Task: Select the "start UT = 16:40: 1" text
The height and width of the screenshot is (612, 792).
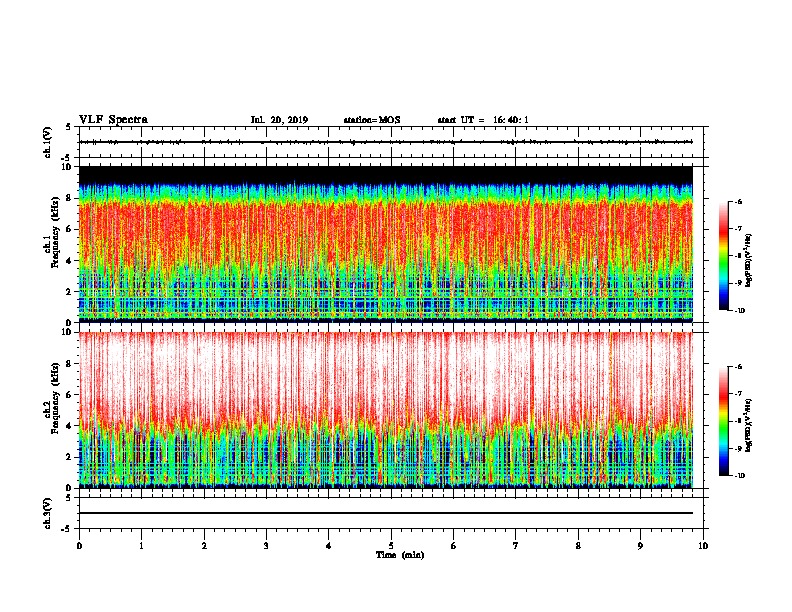Action: click(483, 120)
